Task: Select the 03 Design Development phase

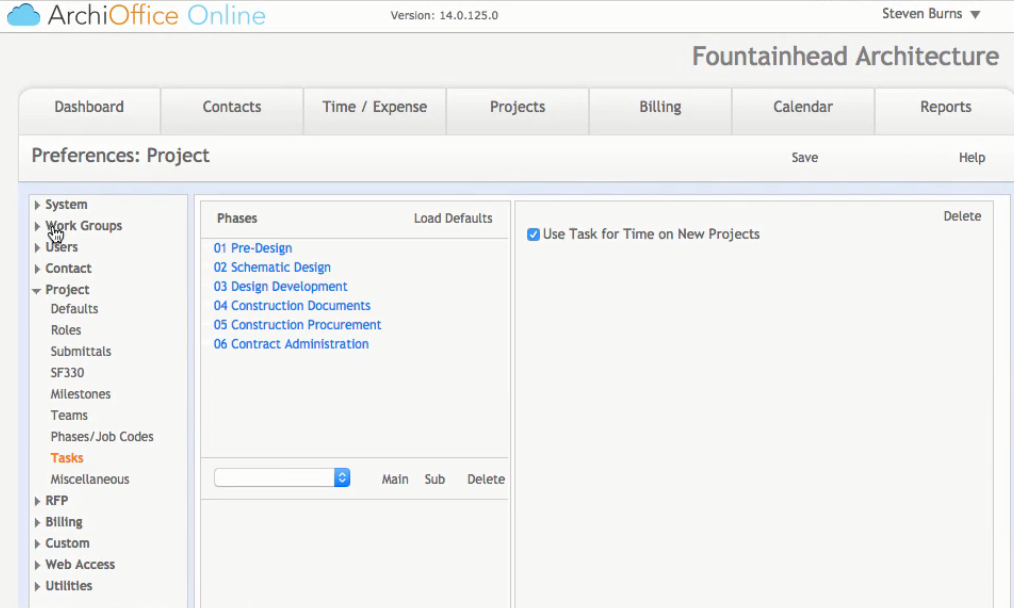Action: [280, 287]
